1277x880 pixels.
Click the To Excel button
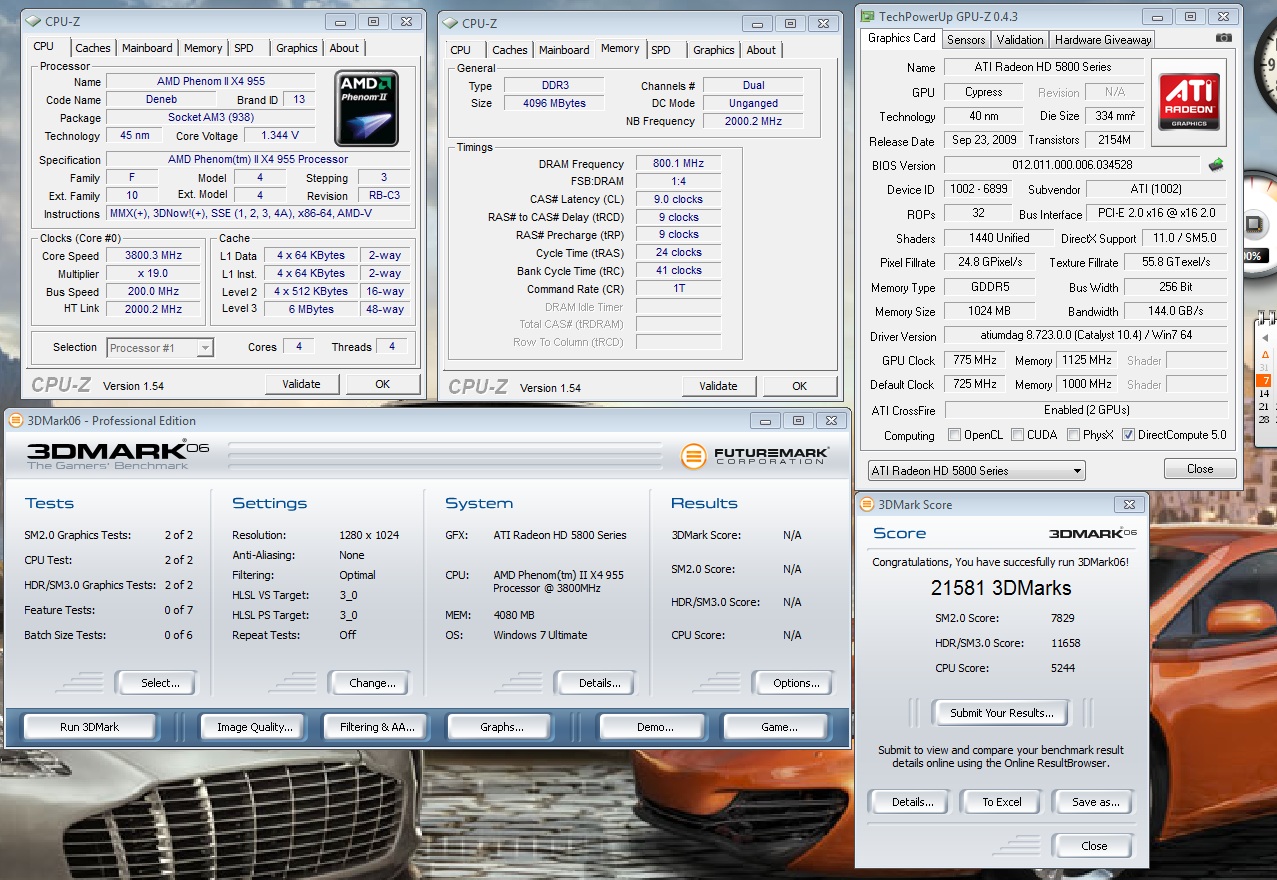click(x=1002, y=802)
